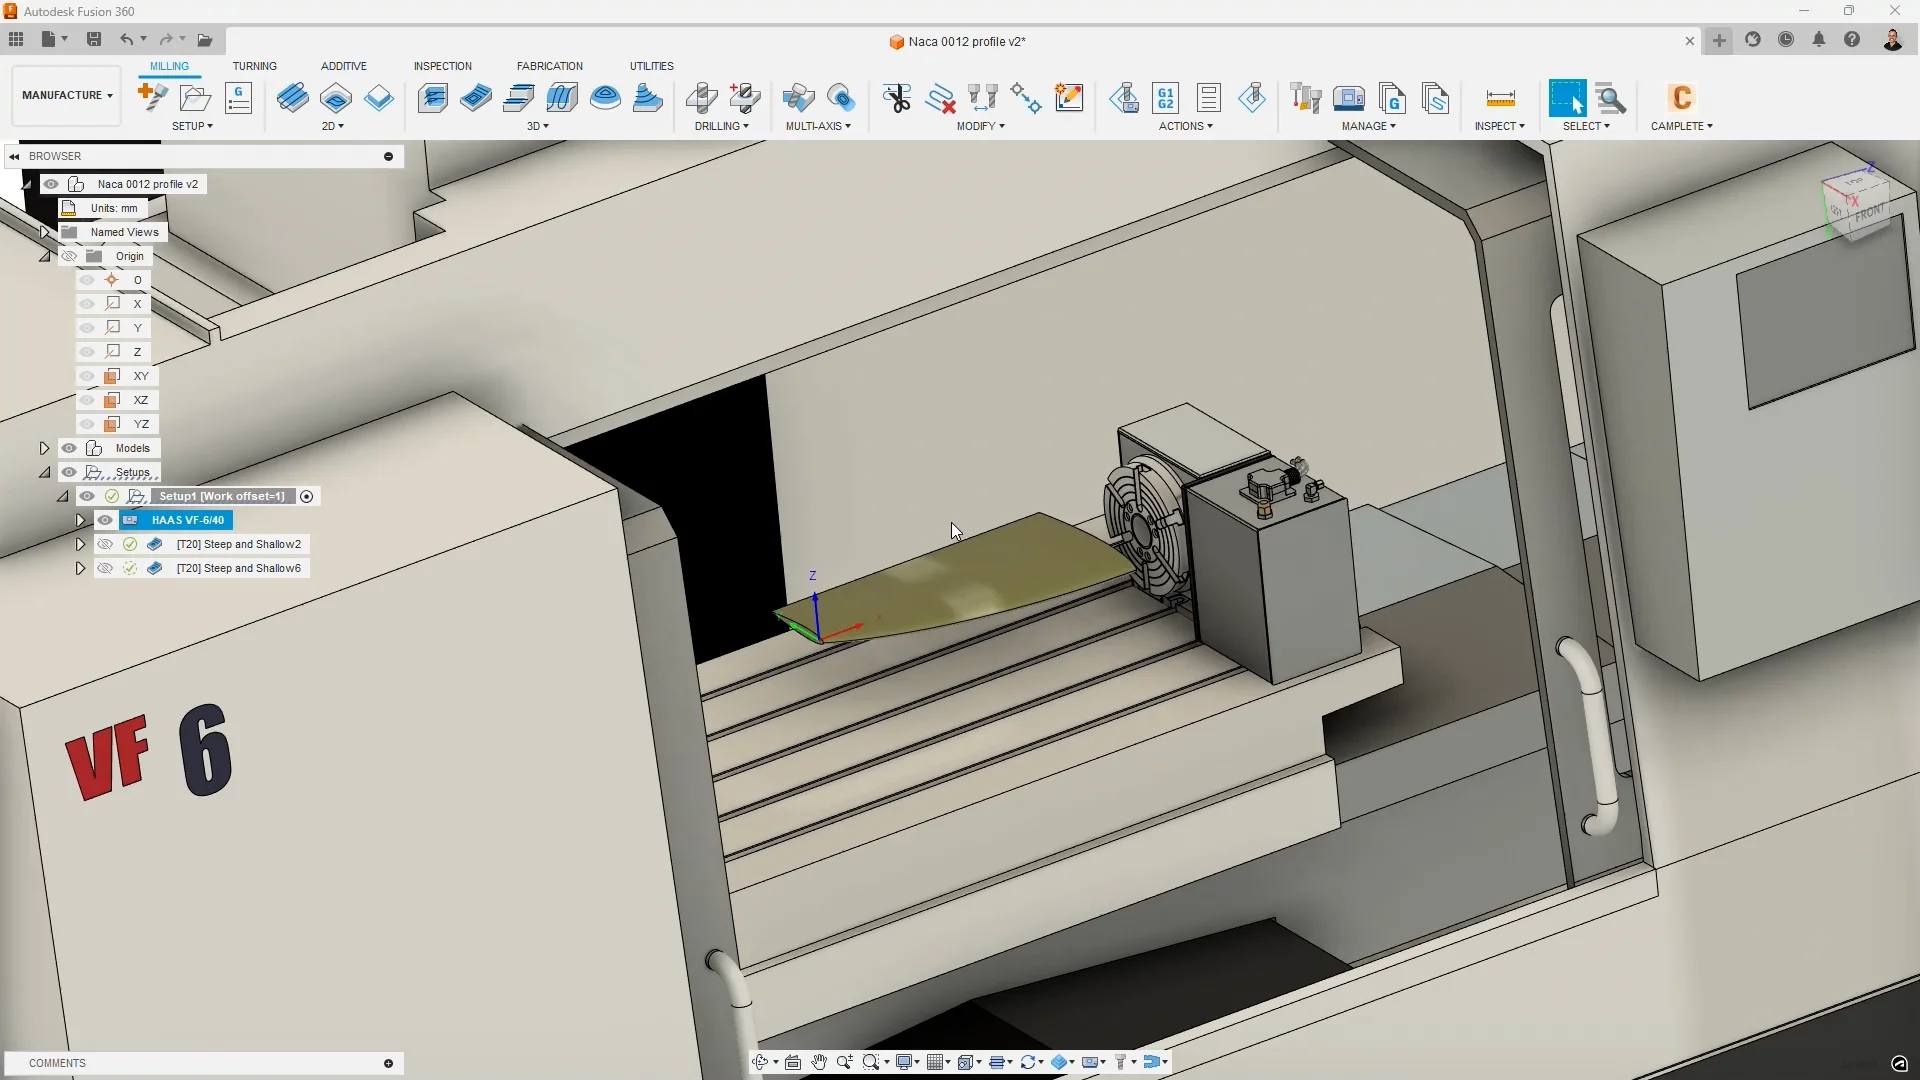The width and height of the screenshot is (1920, 1080).
Task: Expand the Models folder in browser
Action: [x=45, y=448]
